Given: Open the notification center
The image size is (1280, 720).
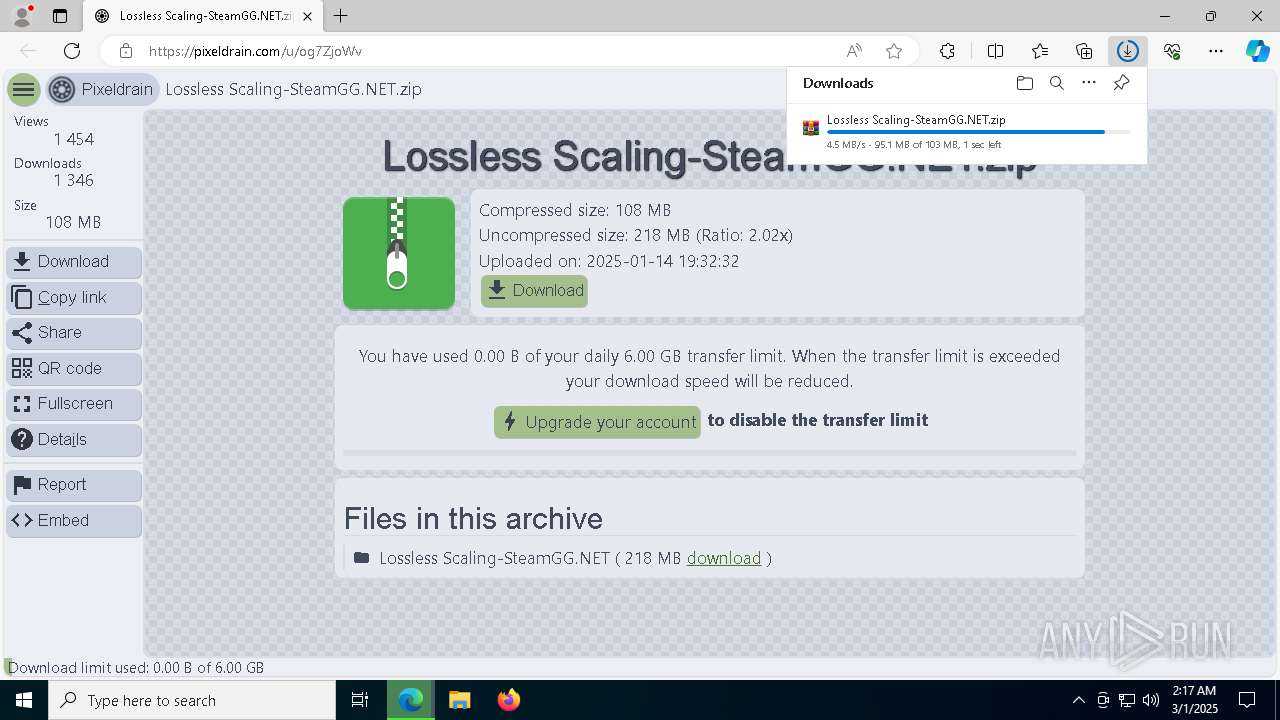Looking at the screenshot, I should pyautogui.click(x=1247, y=700).
